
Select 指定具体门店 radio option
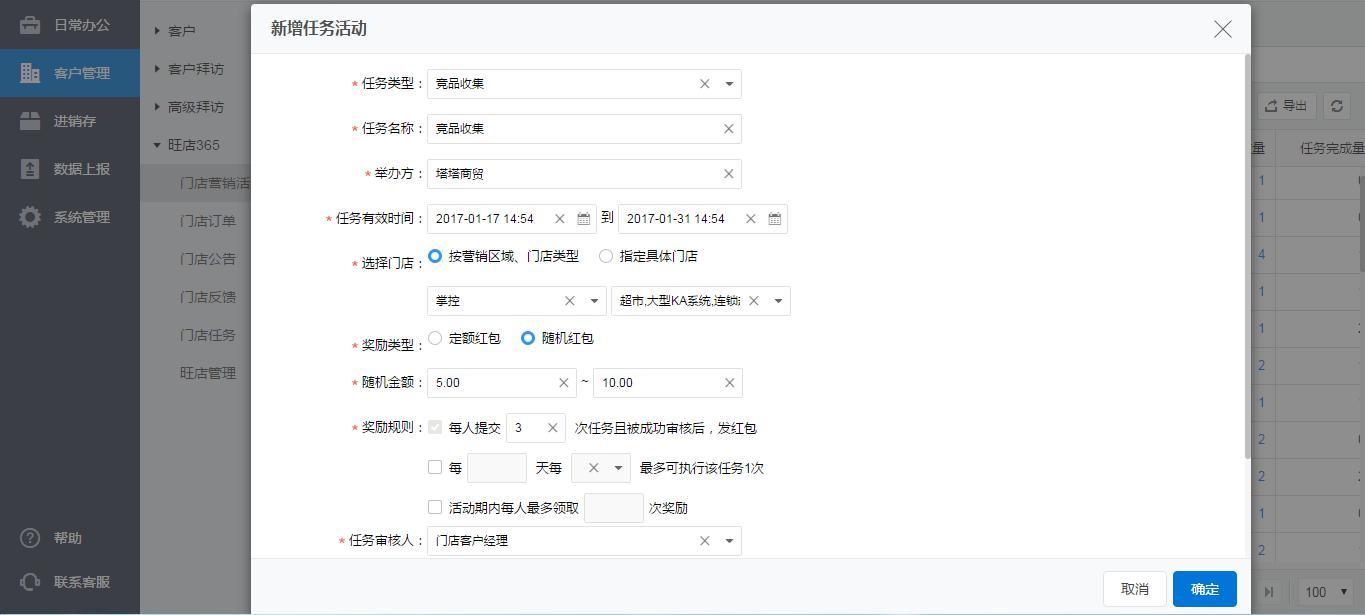606,256
